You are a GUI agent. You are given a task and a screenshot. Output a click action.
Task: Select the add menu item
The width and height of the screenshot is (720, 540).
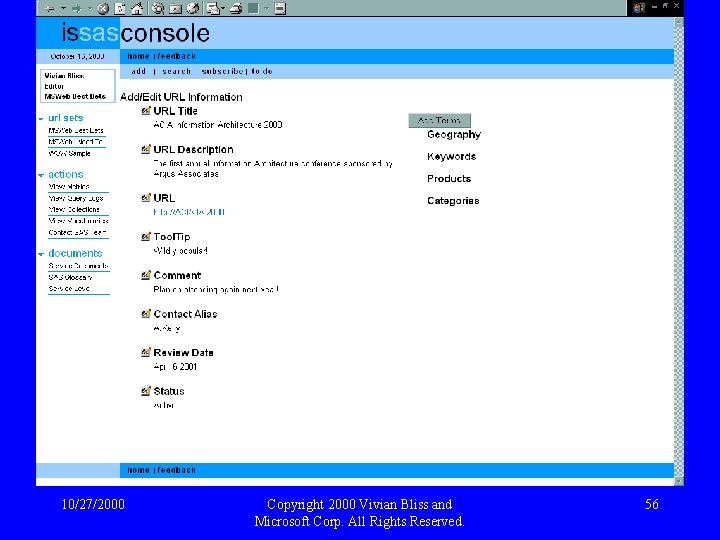click(138, 71)
